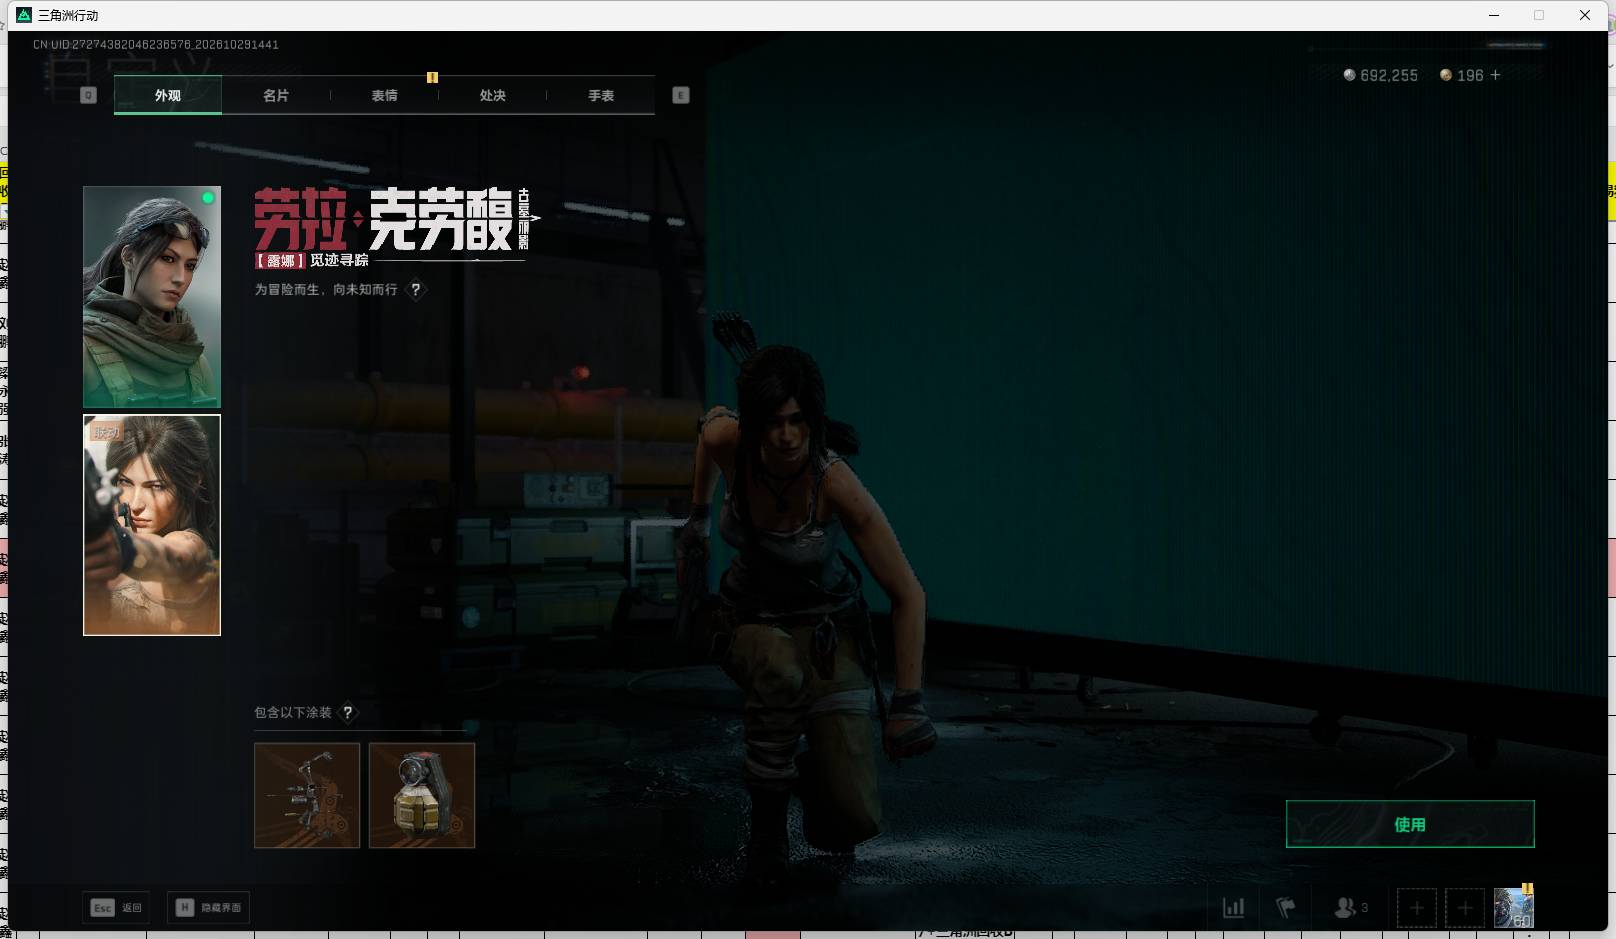Select the Lara Croft collab skin portrait
1616x939 pixels.
click(152, 525)
